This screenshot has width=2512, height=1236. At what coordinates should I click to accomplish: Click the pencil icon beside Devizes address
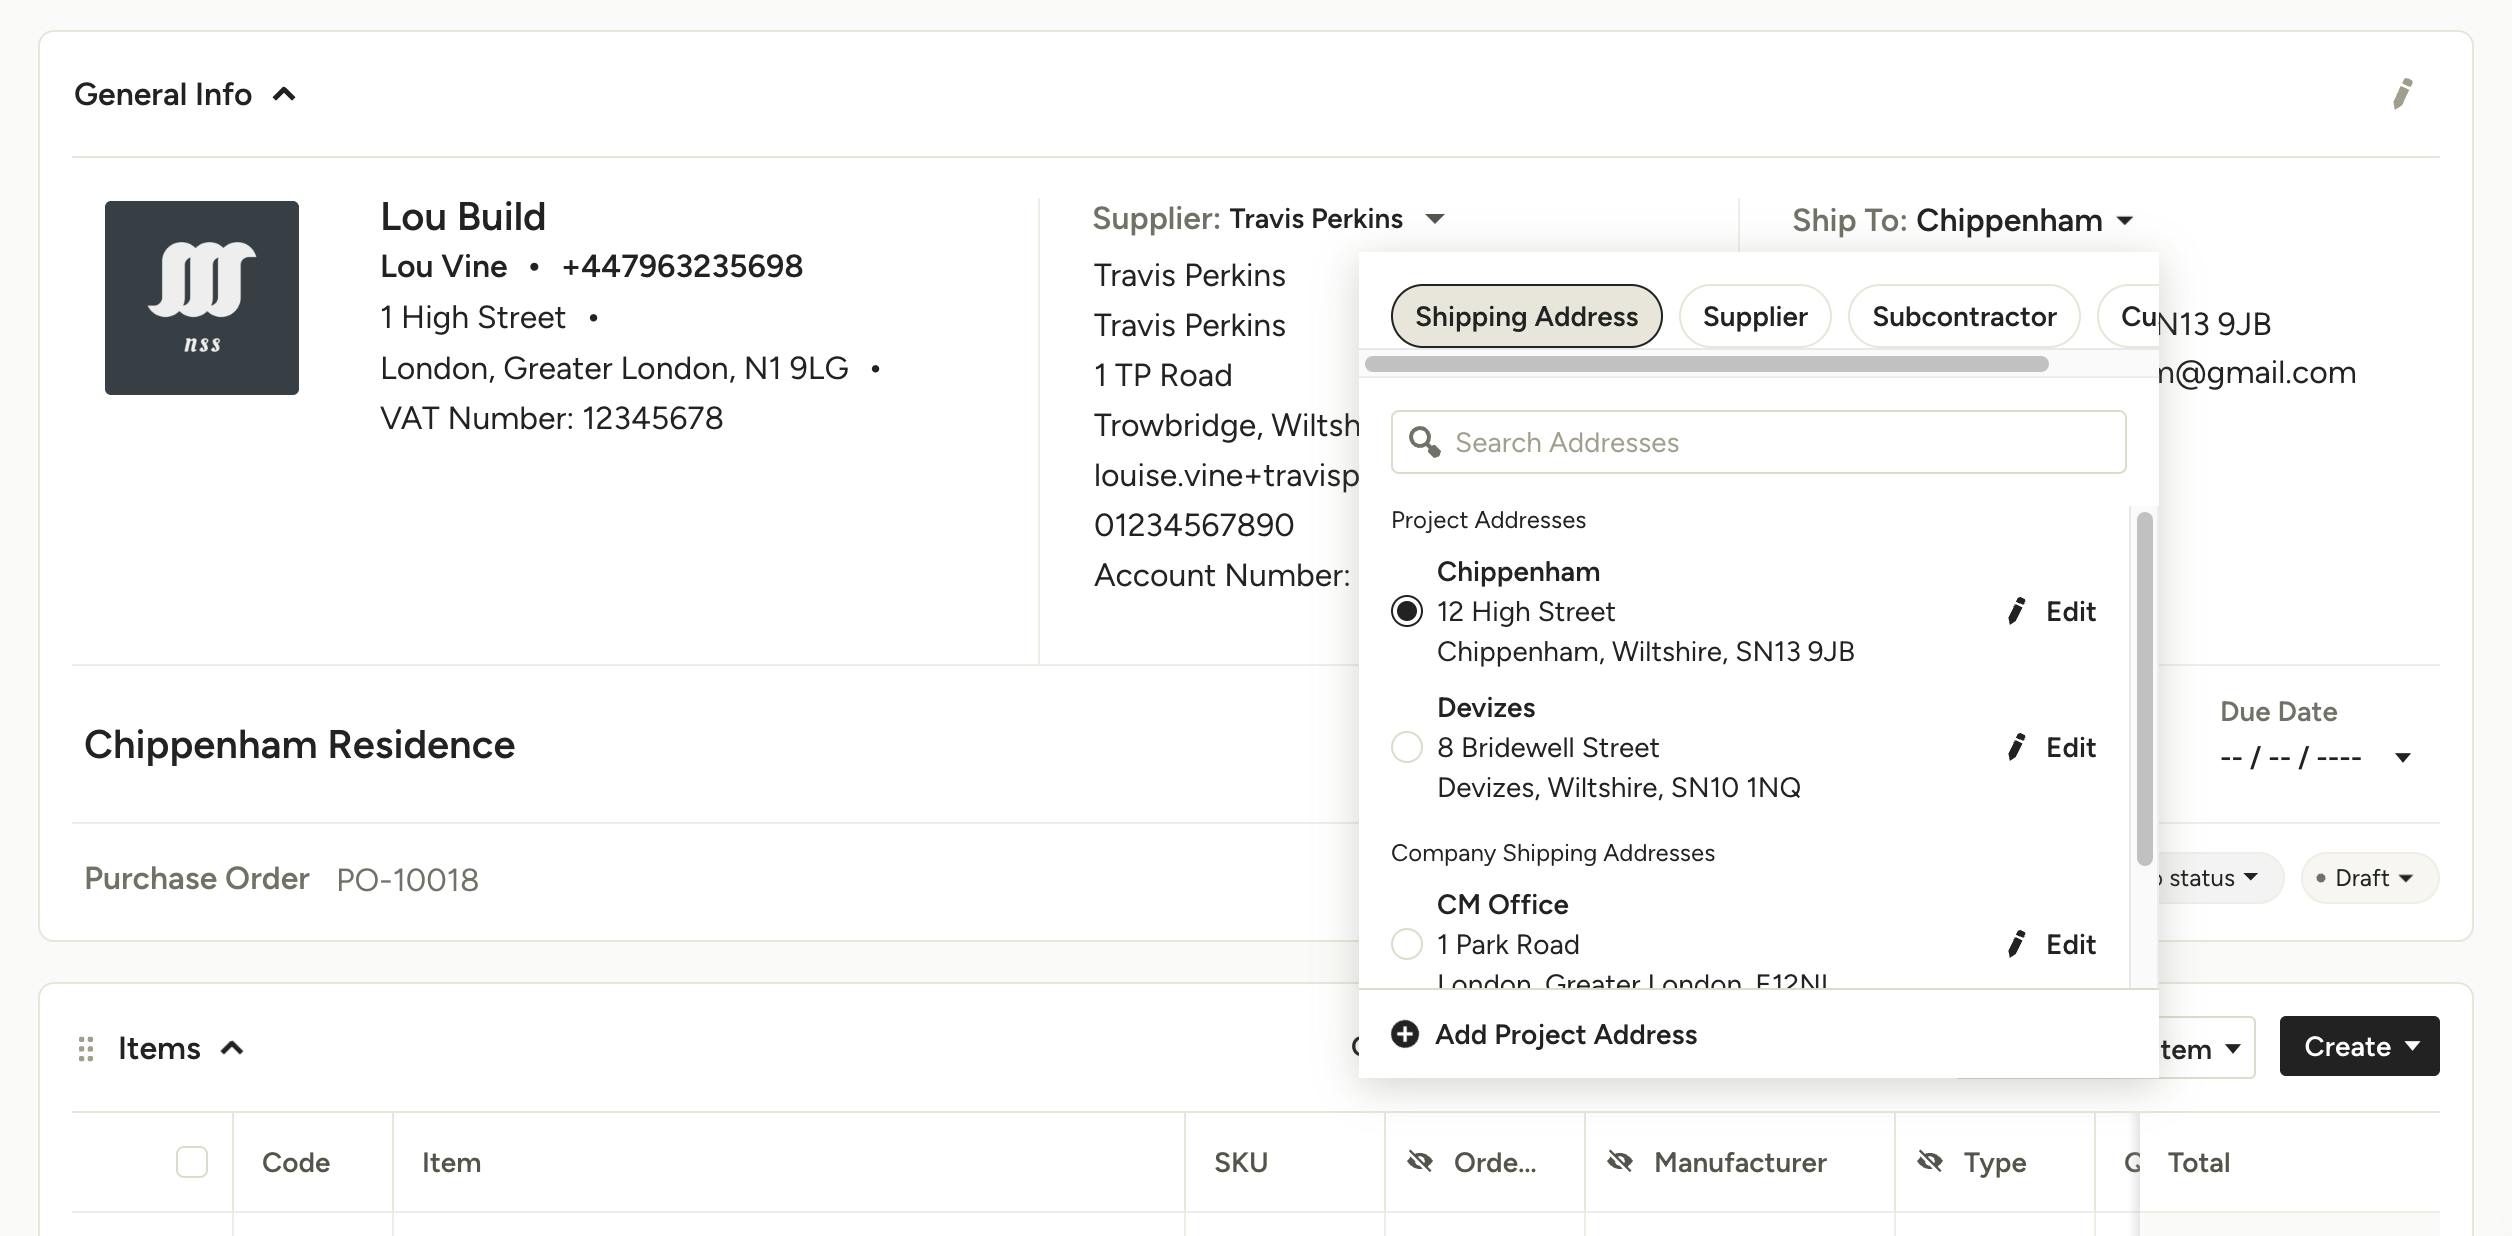coord(2016,747)
